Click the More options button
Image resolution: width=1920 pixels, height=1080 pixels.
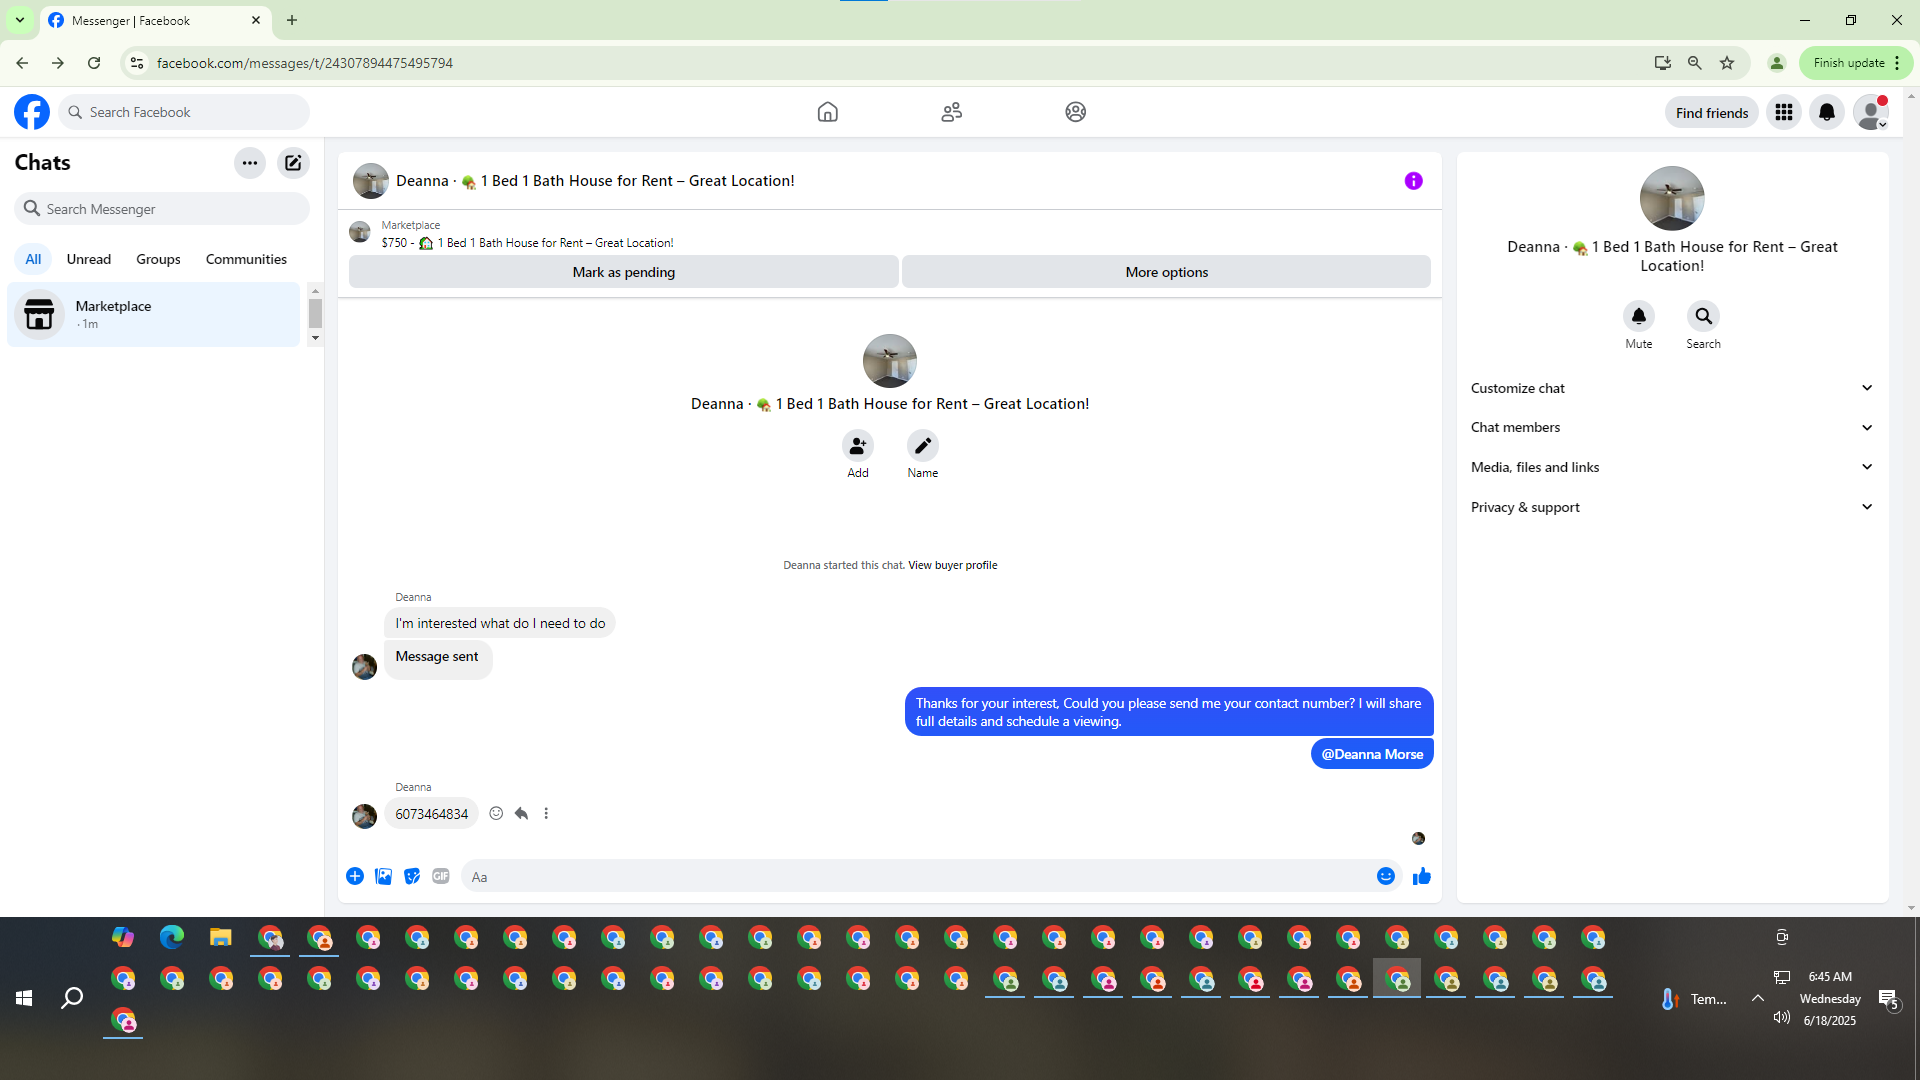1167,272
